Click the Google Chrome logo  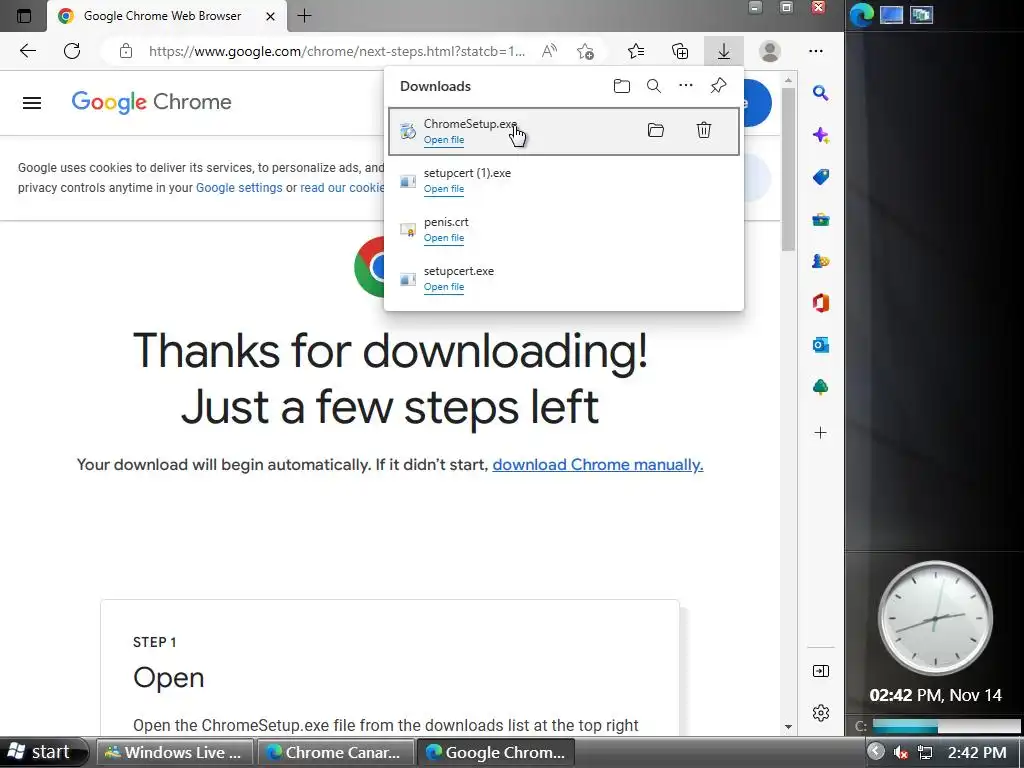click(x=152, y=102)
